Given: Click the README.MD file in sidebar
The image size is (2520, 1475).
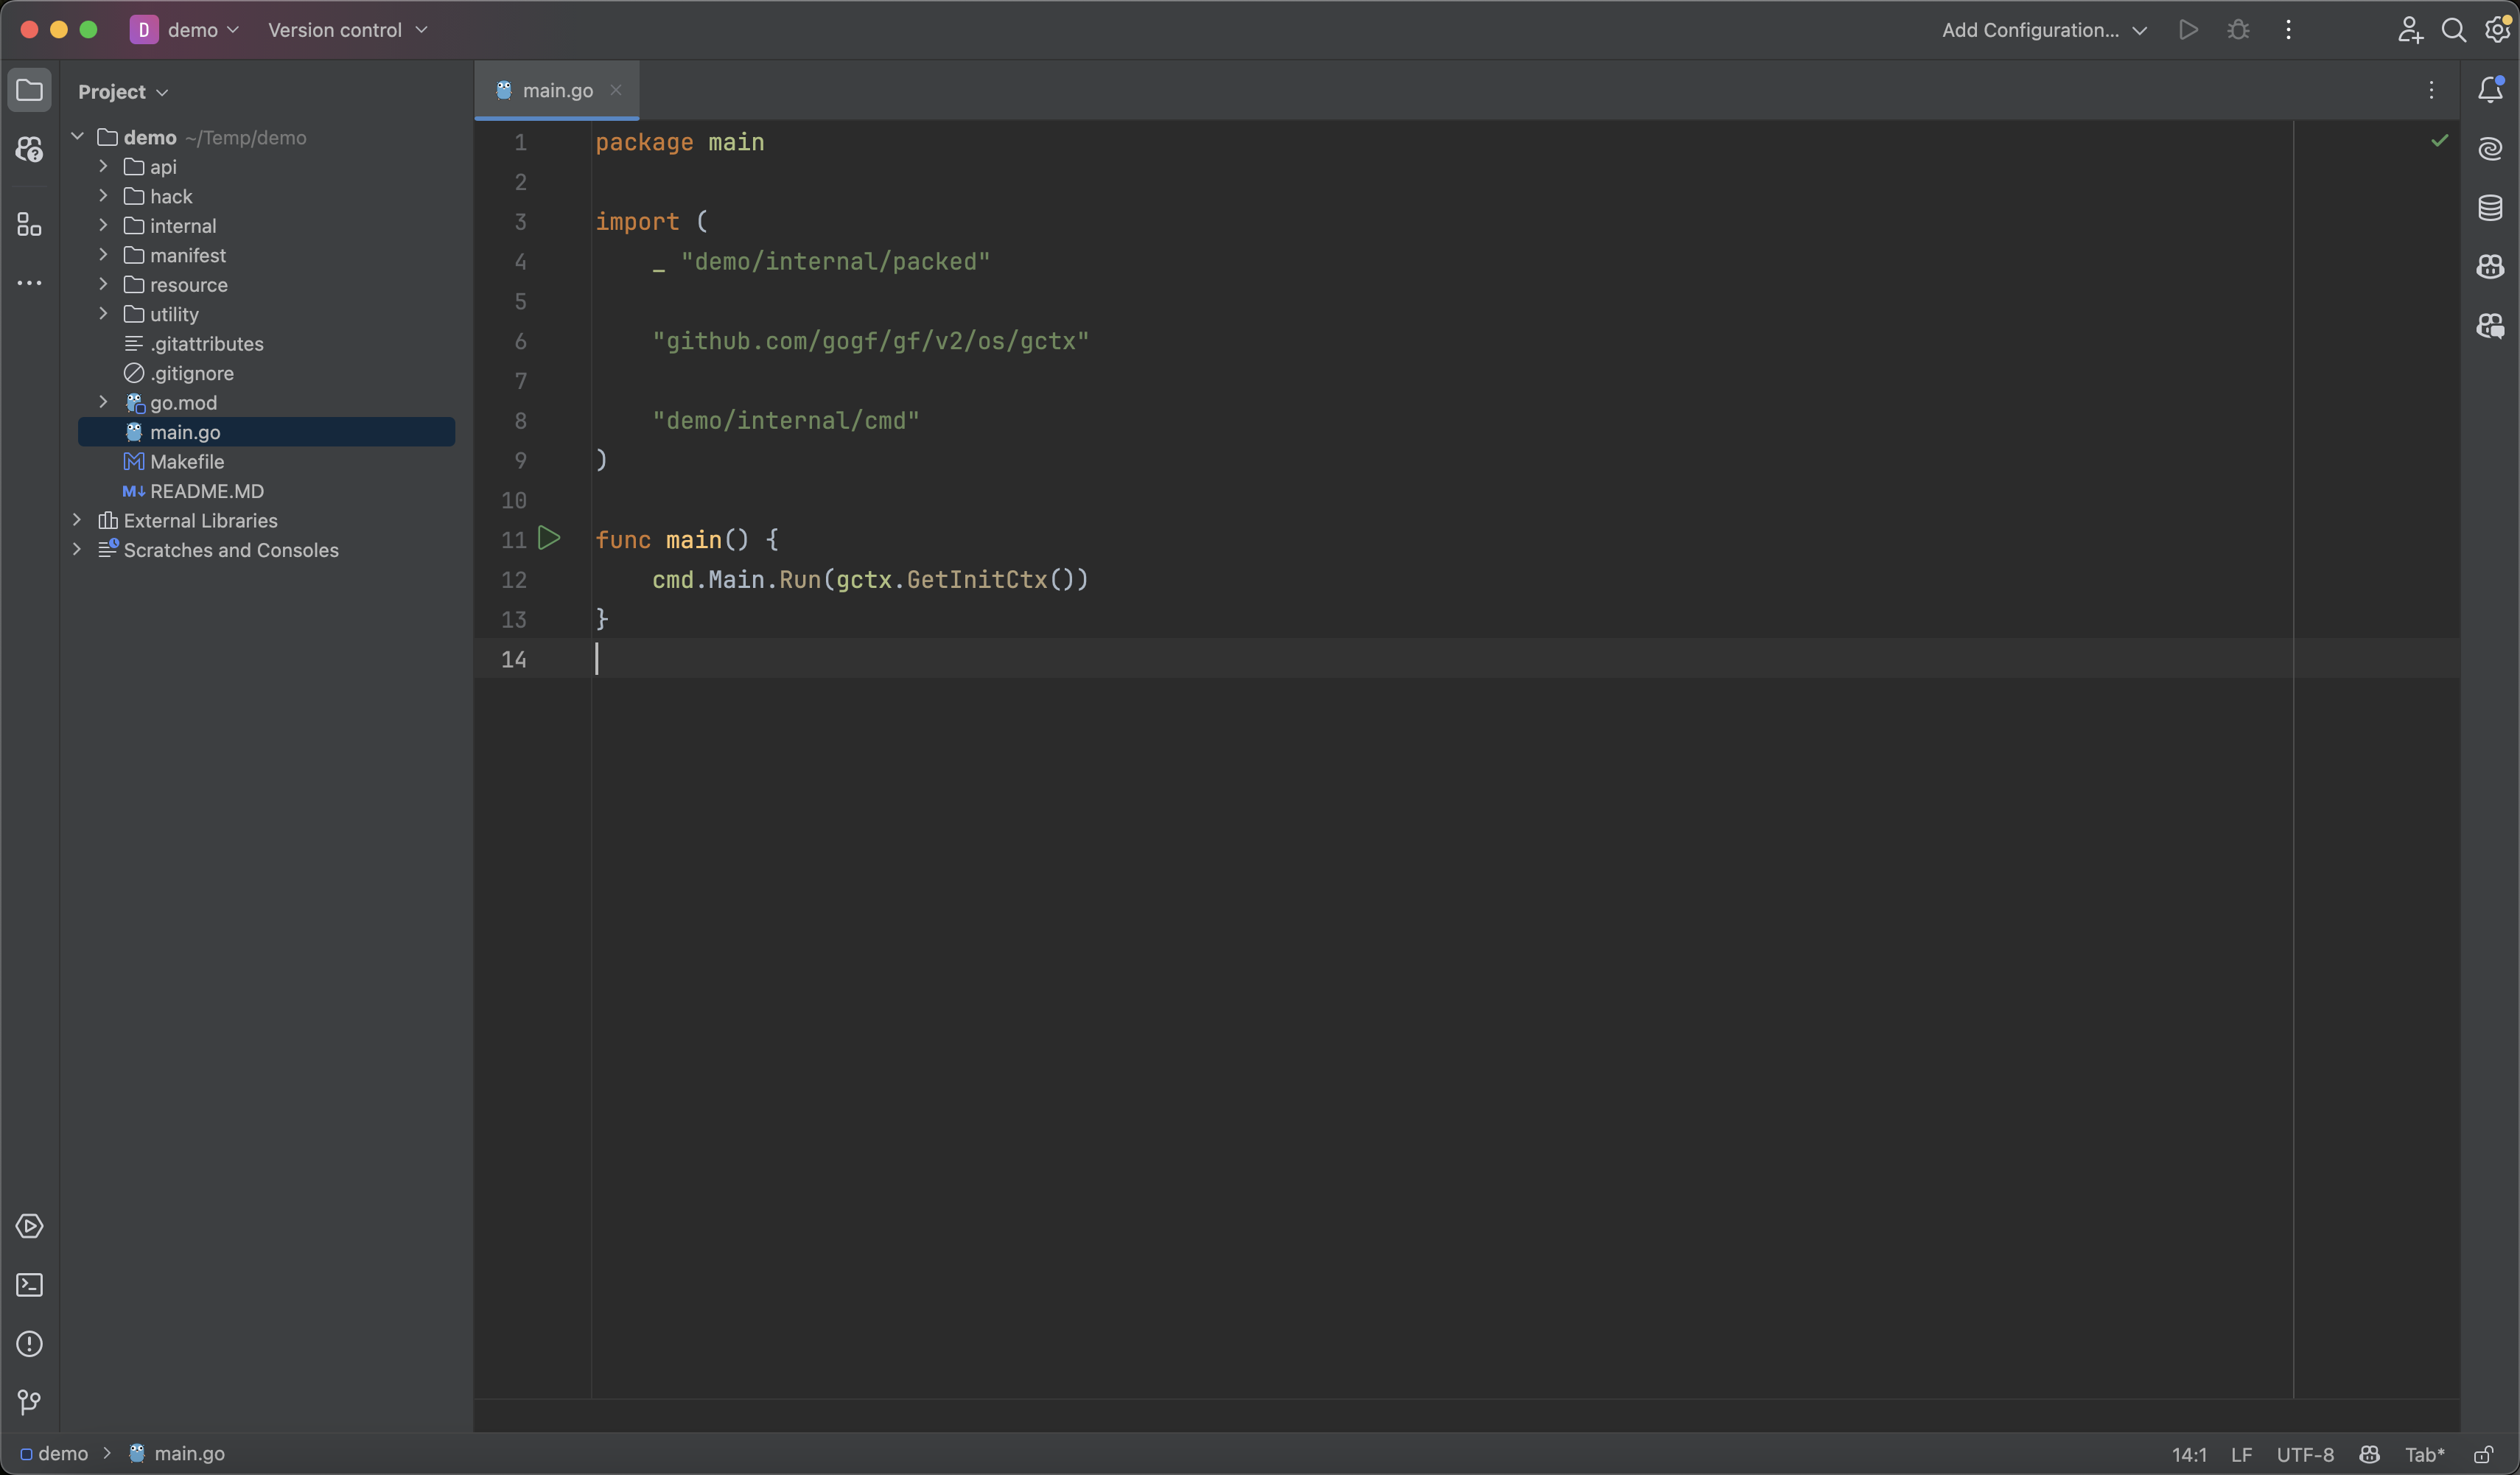Looking at the screenshot, I should pyautogui.click(x=206, y=491).
